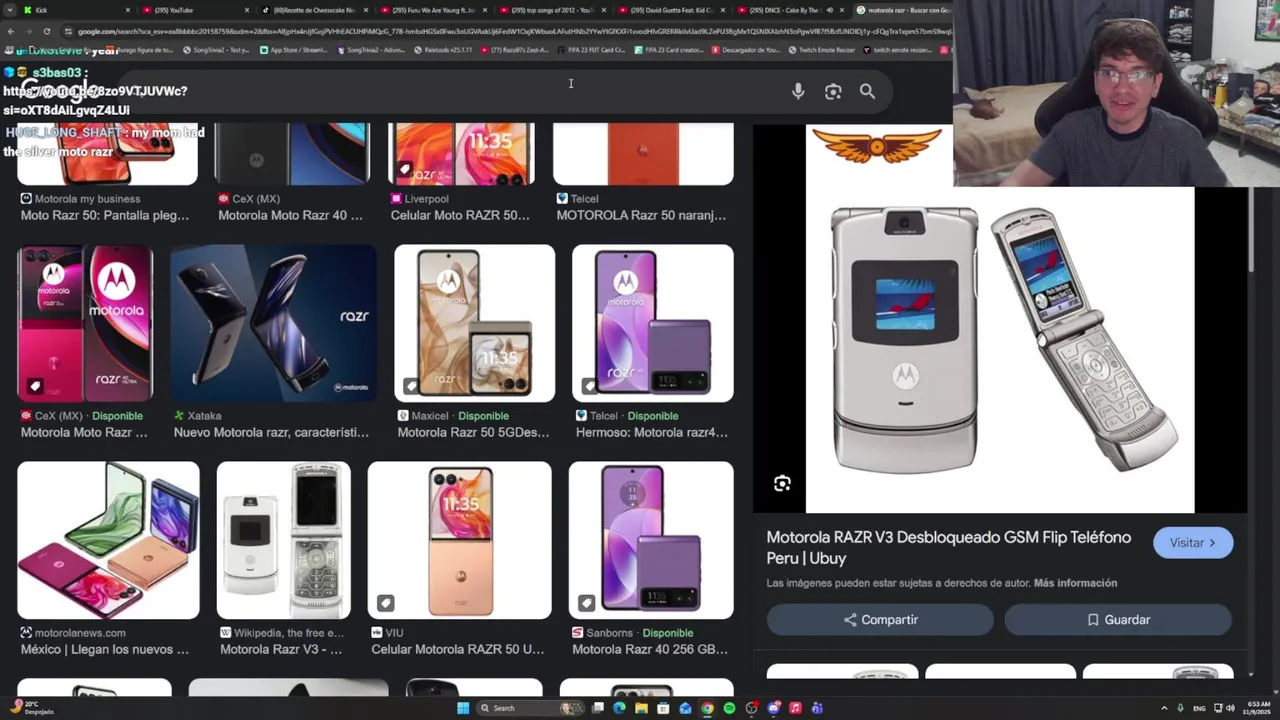The height and width of the screenshot is (720, 1280).
Task: Open the Más información link
Action: click(x=1075, y=583)
